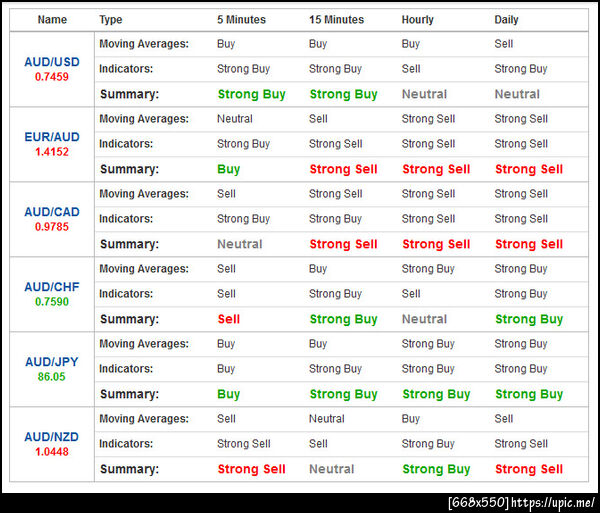Click the 15 Minutes column header

click(336, 20)
